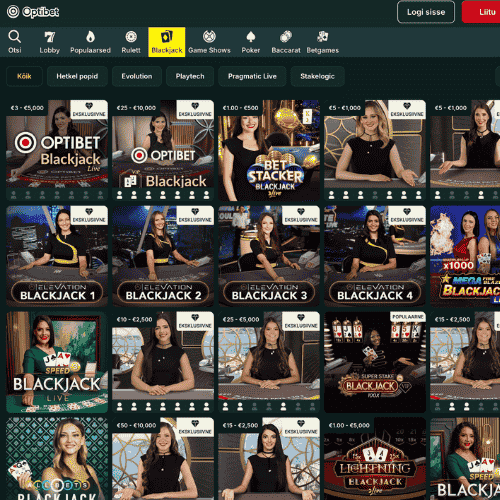500x500 pixels.
Task: Filter games by Evolution provider
Action: pyautogui.click(x=137, y=76)
